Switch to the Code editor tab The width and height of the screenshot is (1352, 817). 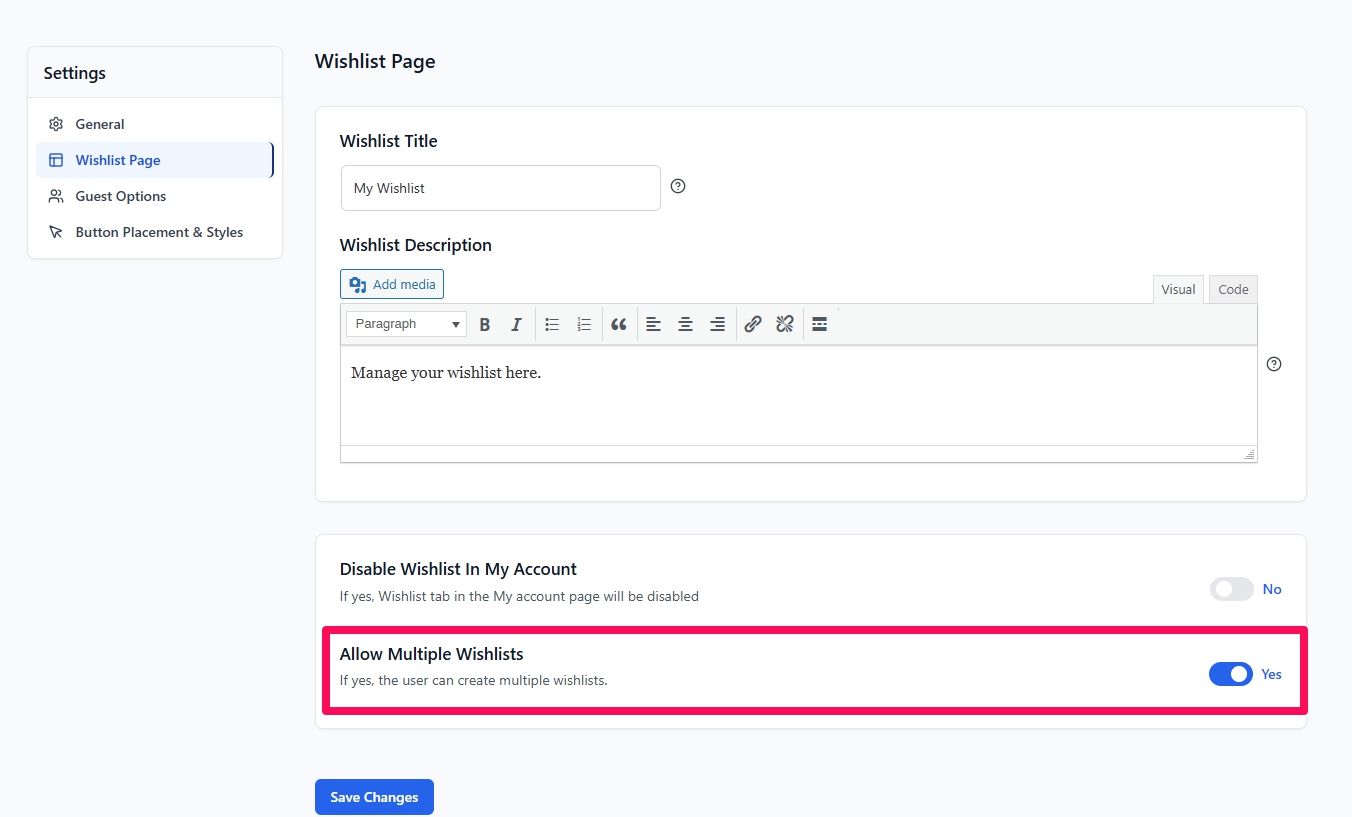click(1233, 289)
